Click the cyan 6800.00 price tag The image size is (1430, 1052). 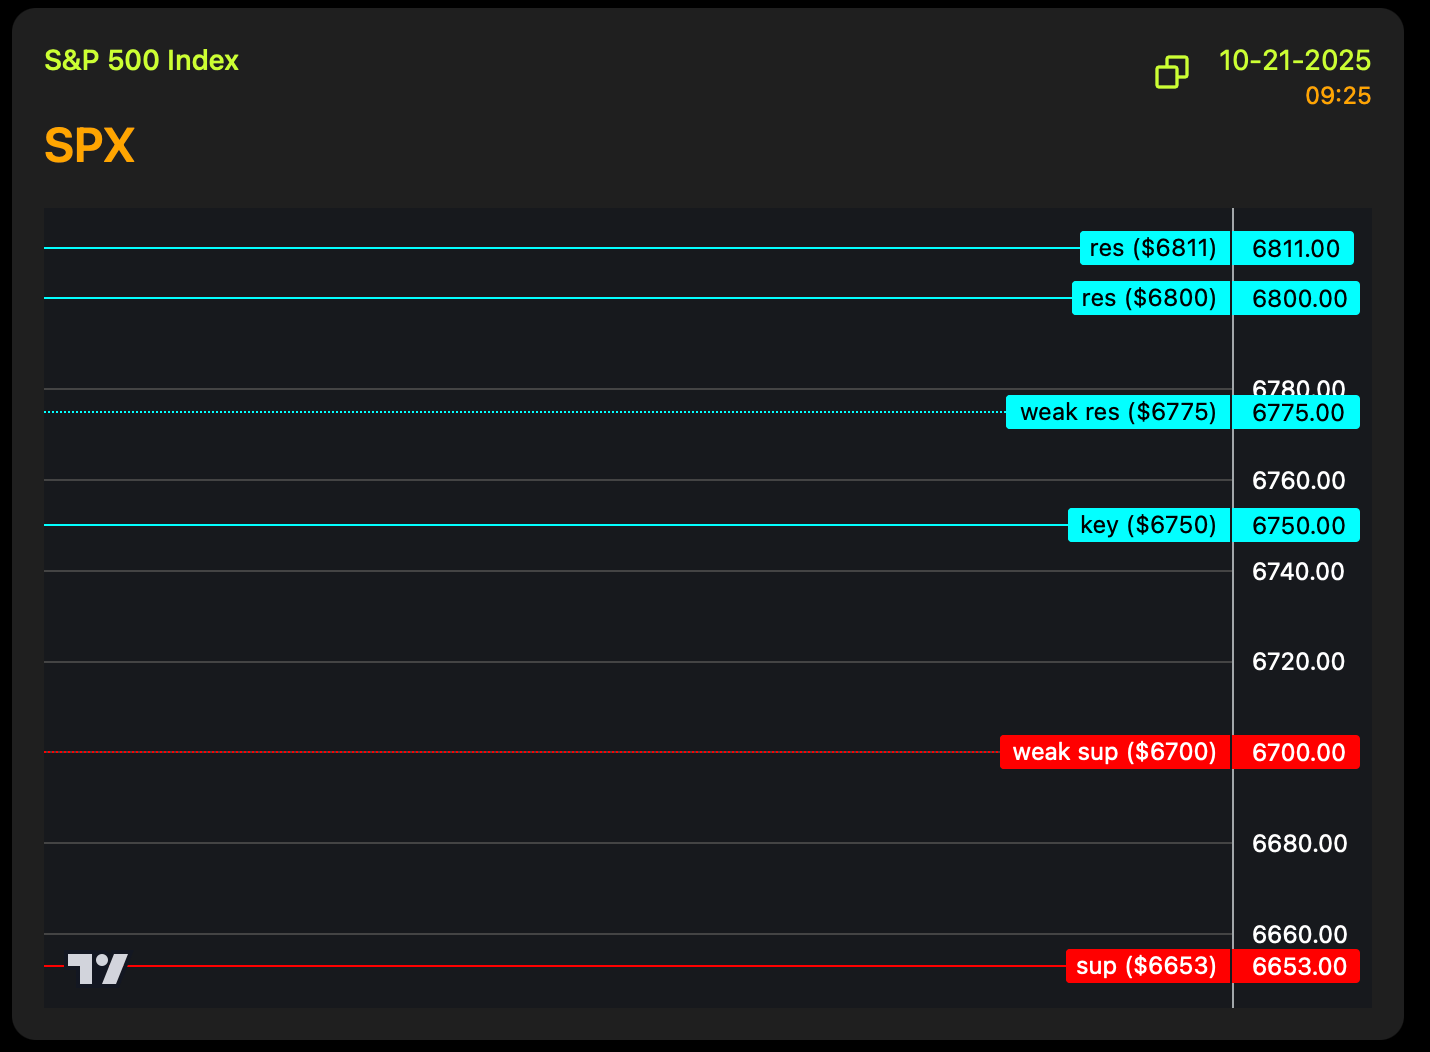tap(1298, 298)
